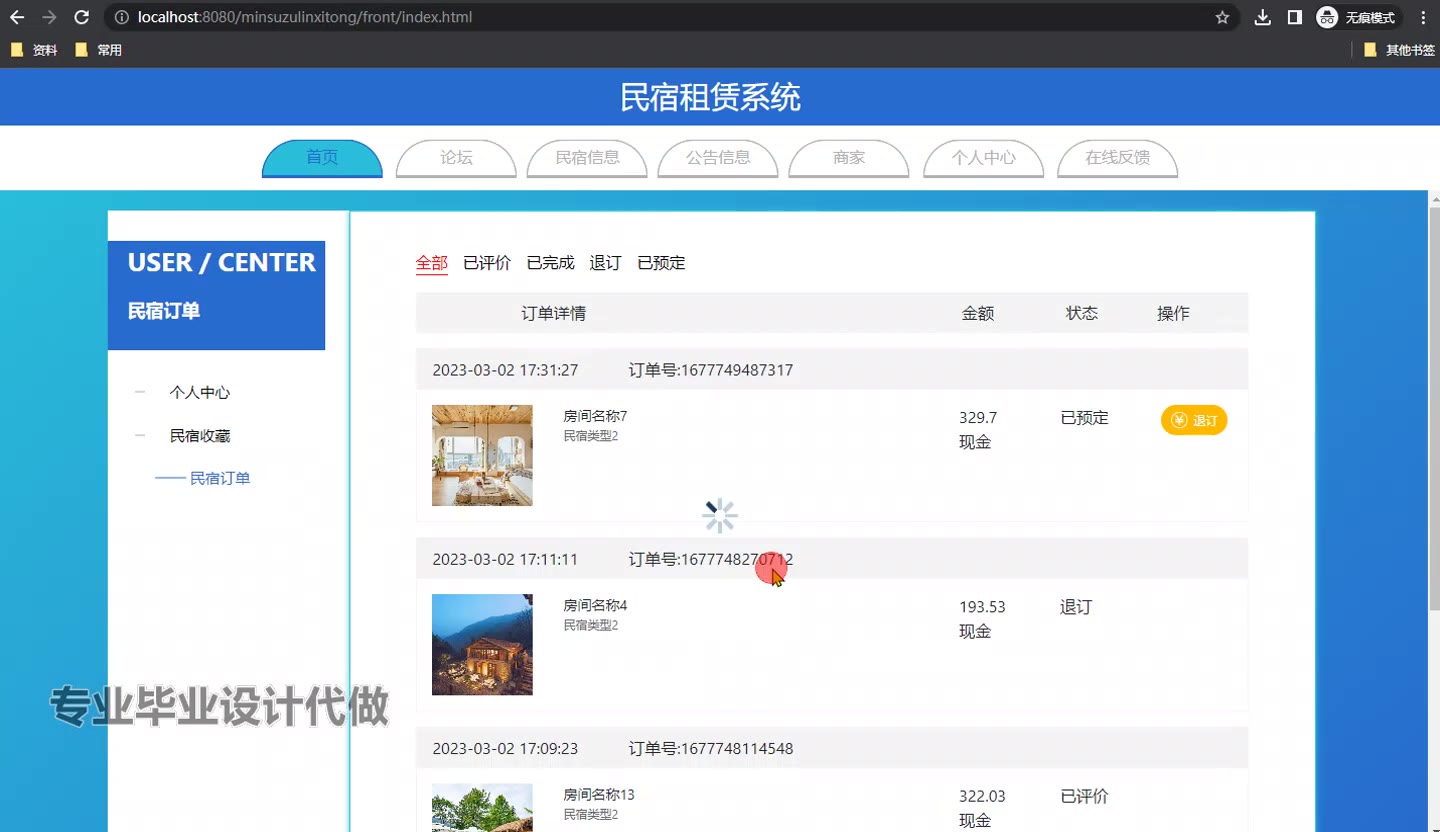This screenshot has height=832, width=1440.
Task: Open the 常用 bookmark folder
Action: click(x=98, y=50)
